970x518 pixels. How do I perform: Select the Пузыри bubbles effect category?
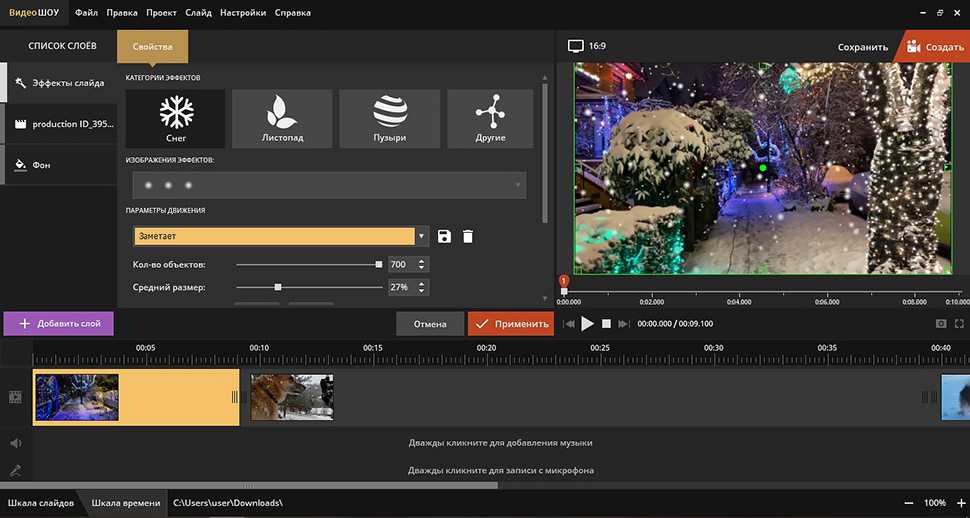pyautogui.click(x=389, y=119)
